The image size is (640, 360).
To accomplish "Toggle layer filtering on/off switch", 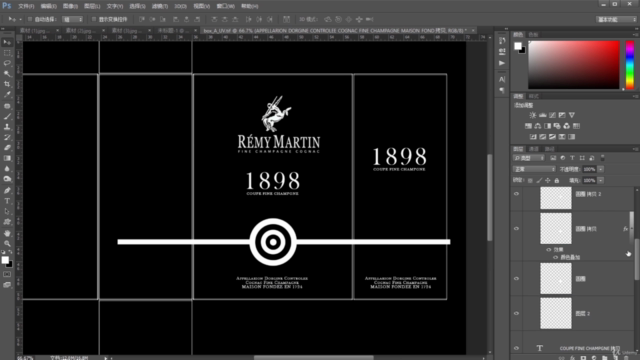I will [602, 158].
